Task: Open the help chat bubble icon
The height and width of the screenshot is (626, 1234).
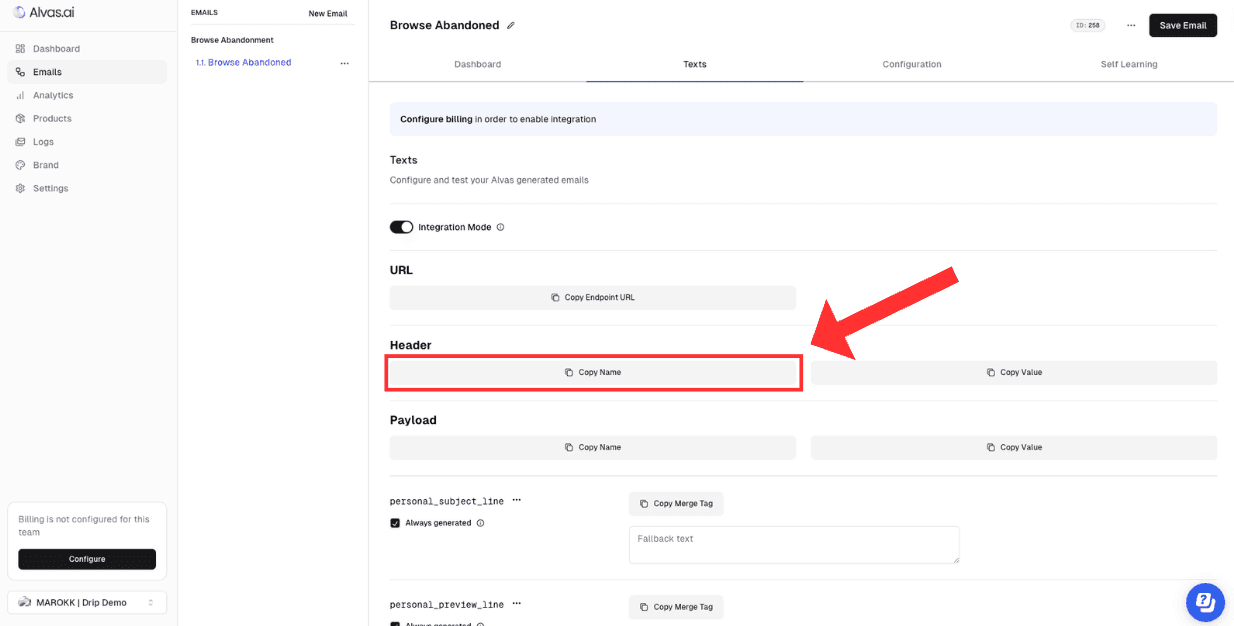Action: 1205,602
